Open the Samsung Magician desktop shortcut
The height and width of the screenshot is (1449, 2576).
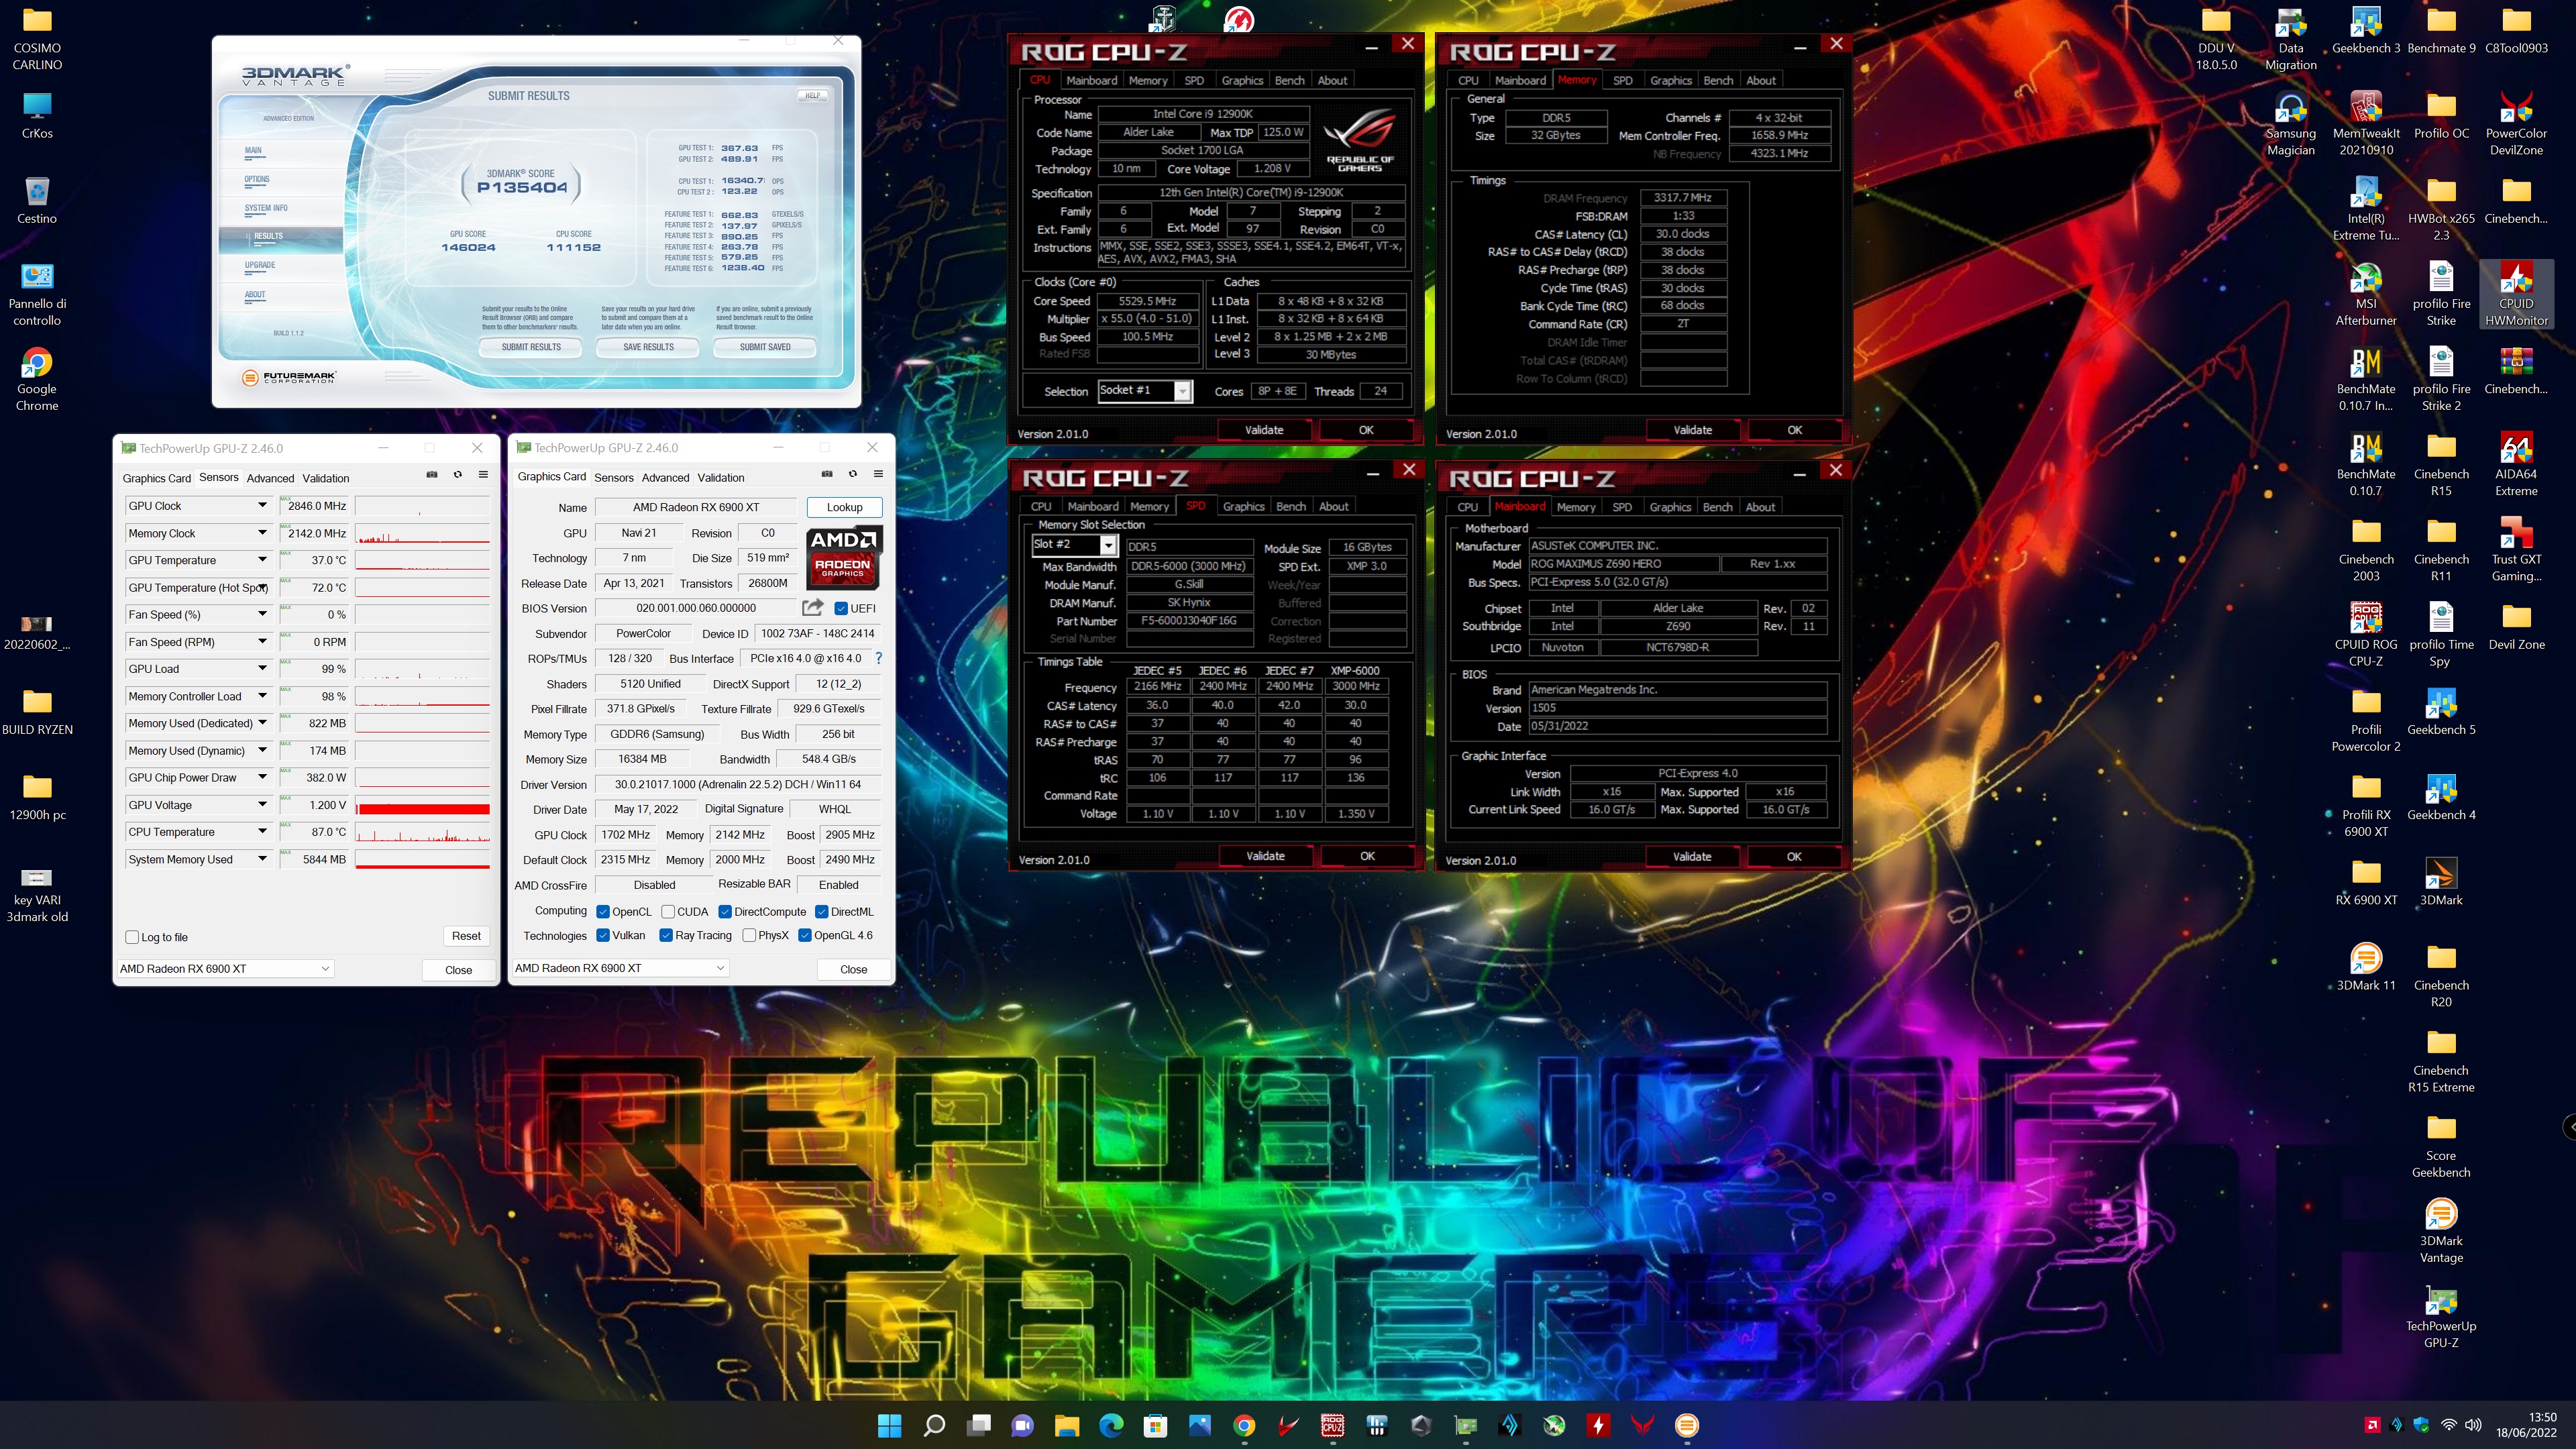[x=2290, y=123]
